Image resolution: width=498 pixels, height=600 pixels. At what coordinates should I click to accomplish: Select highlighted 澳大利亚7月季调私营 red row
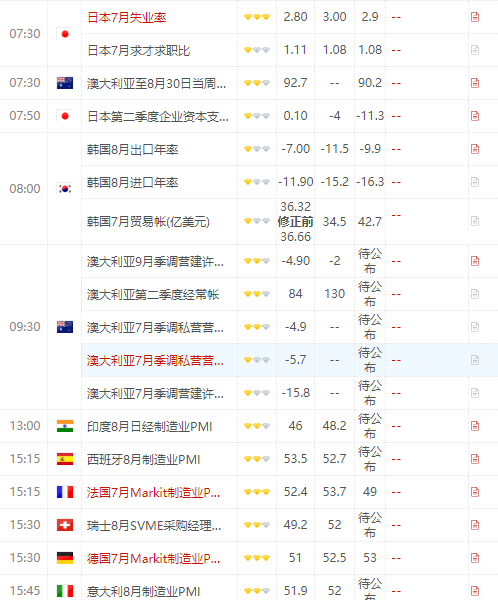(x=289, y=360)
